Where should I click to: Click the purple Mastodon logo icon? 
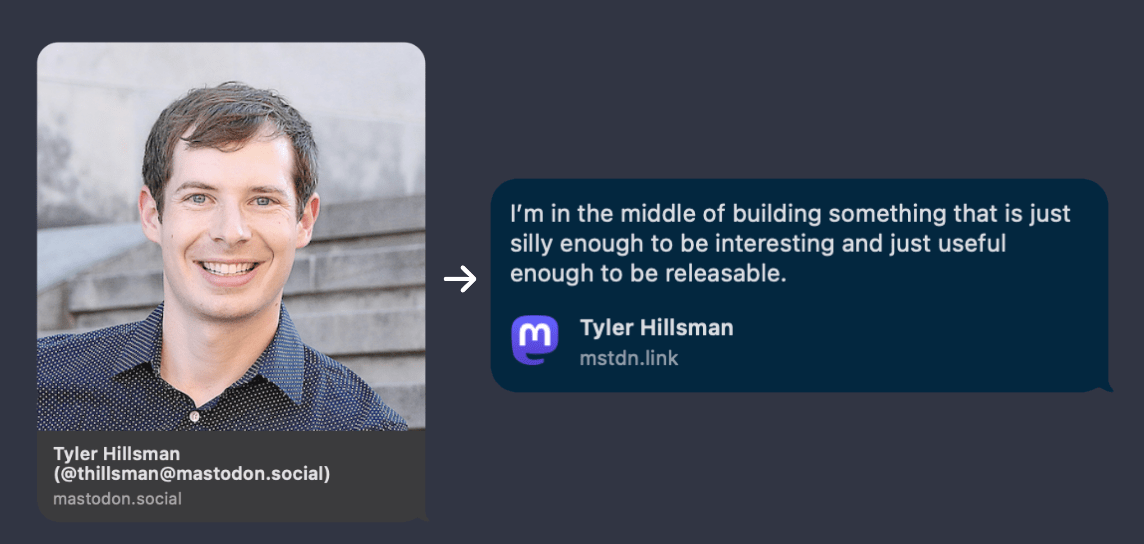(x=535, y=340)
